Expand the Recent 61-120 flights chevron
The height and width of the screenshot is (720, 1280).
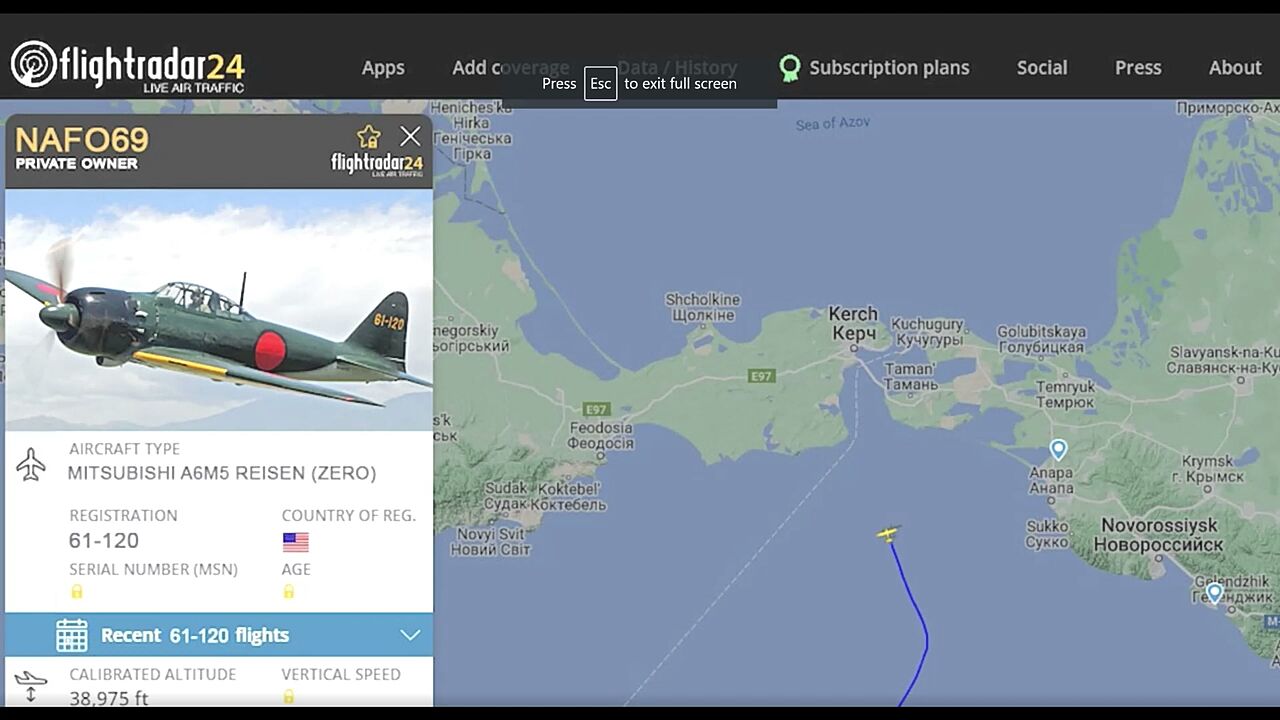tap(410, 635)
